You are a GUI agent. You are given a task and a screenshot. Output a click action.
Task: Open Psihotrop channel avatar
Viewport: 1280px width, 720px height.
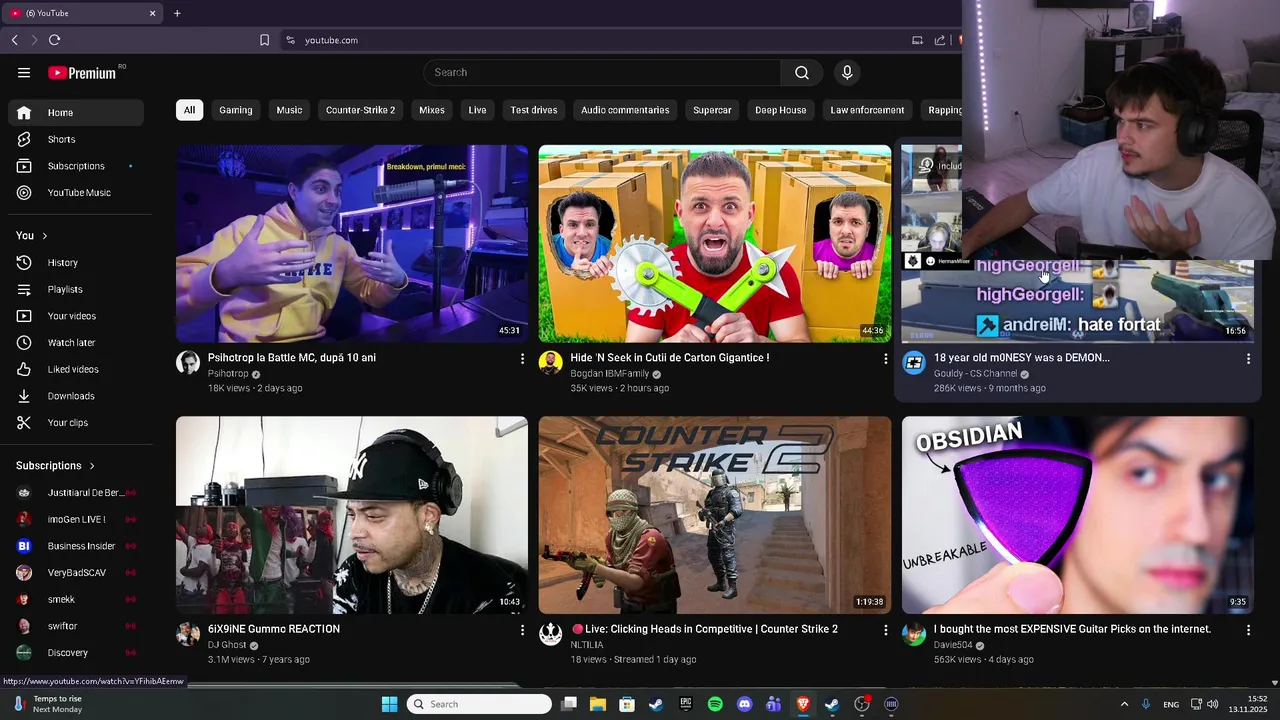188,362
